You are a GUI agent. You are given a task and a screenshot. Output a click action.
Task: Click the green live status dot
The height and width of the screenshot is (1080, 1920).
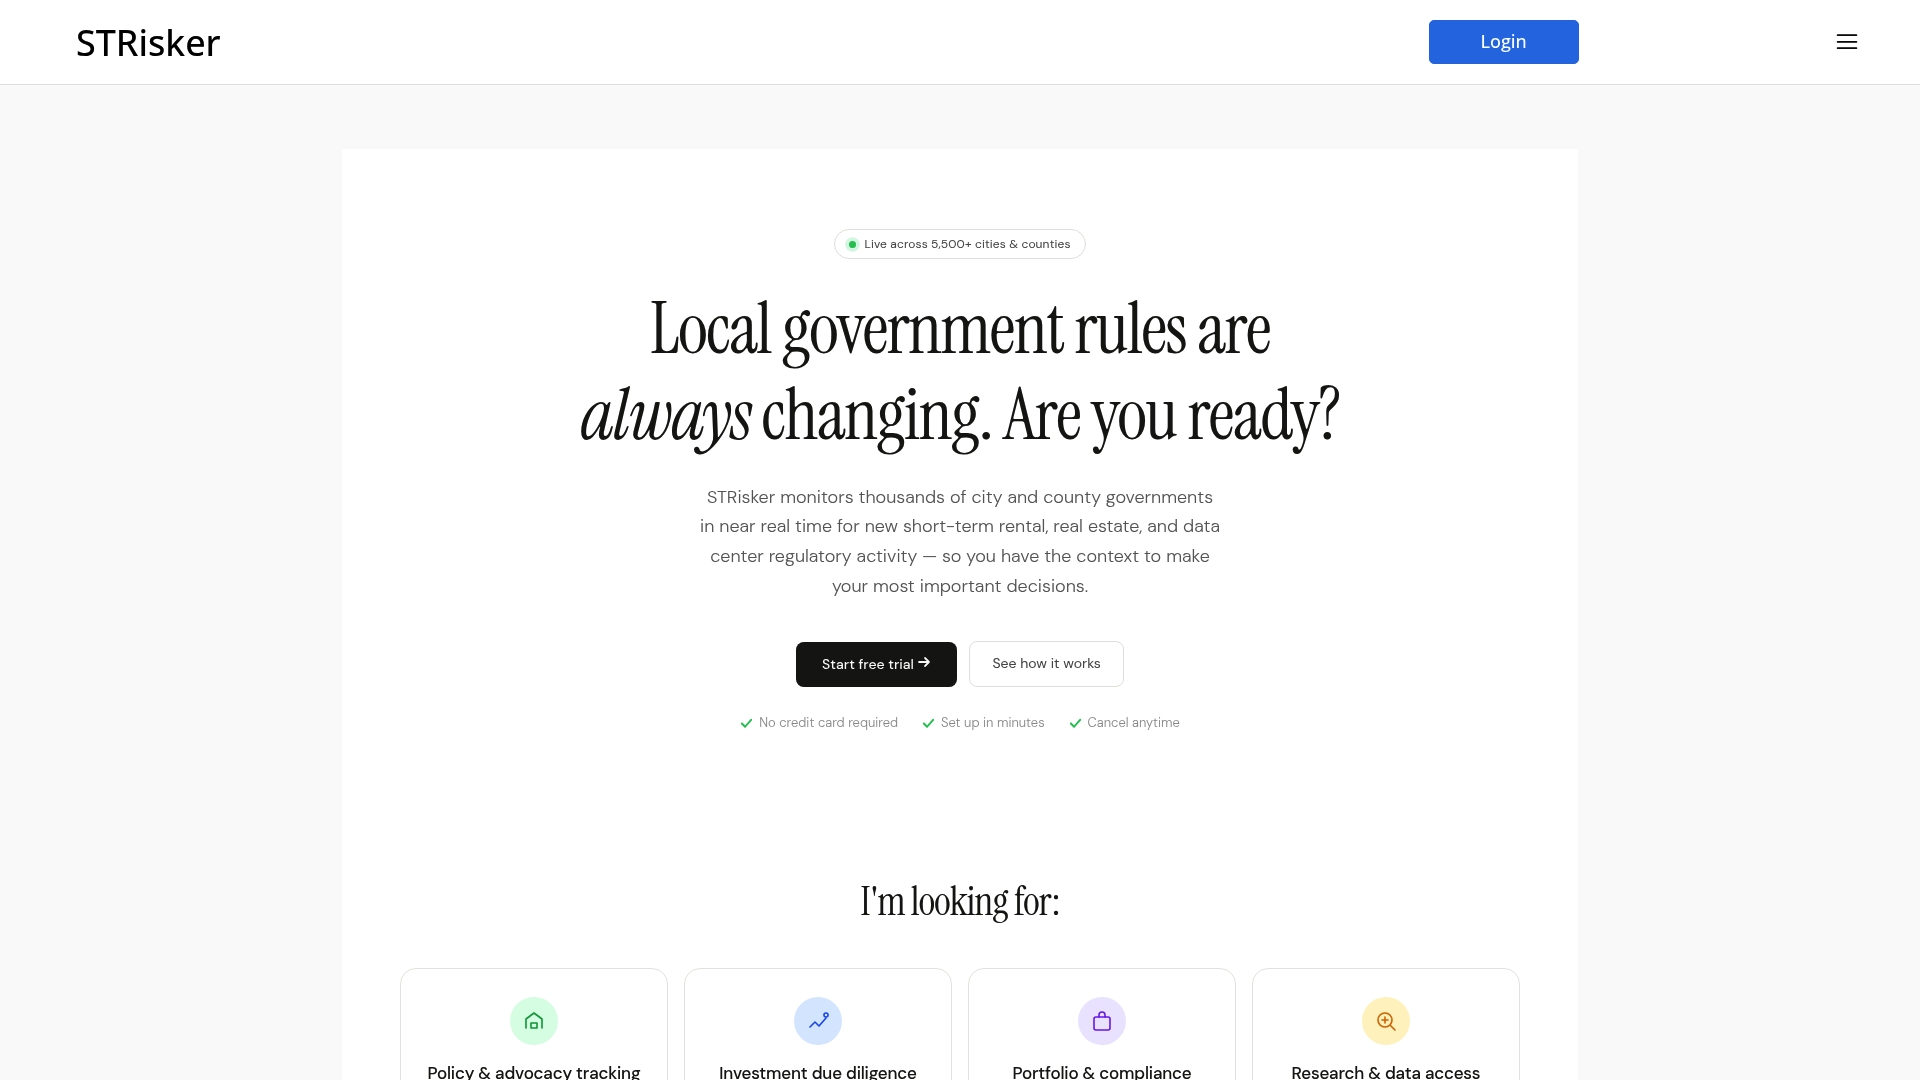coord(852,244)
